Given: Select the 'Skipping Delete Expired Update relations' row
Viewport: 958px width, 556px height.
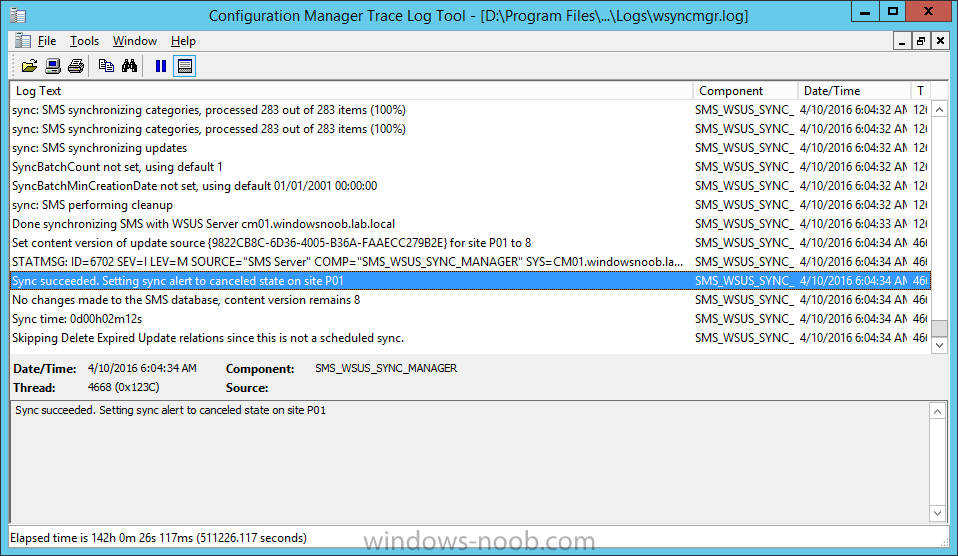Looking at the screenshot, I should 470,337.
